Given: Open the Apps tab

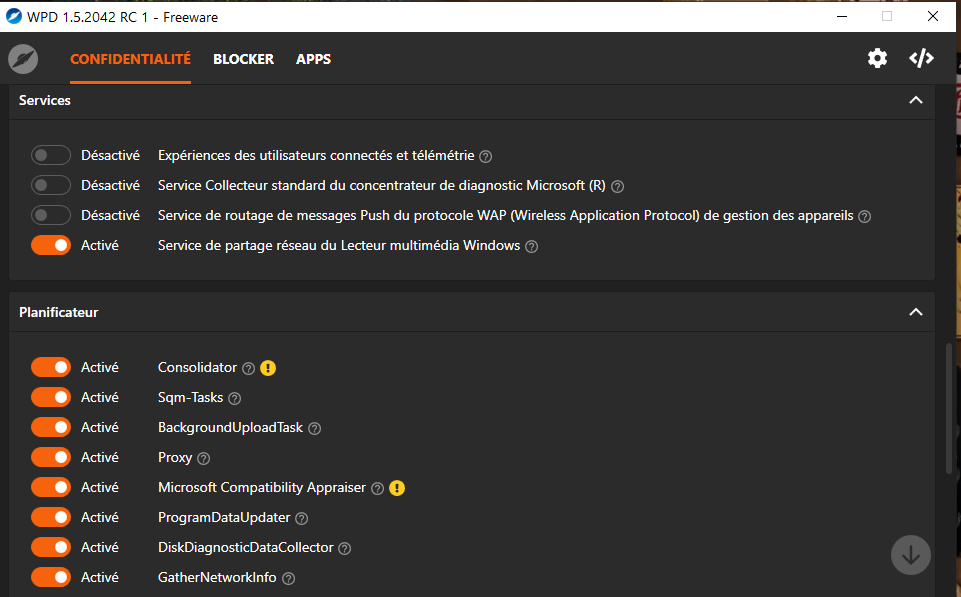Looking at the screenshot, I should [x=313, y=59].
